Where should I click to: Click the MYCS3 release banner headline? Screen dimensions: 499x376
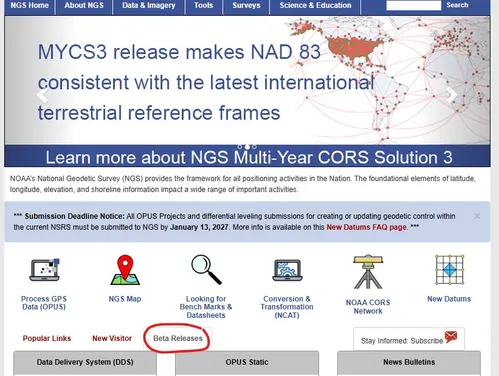(x=206, y=82)
